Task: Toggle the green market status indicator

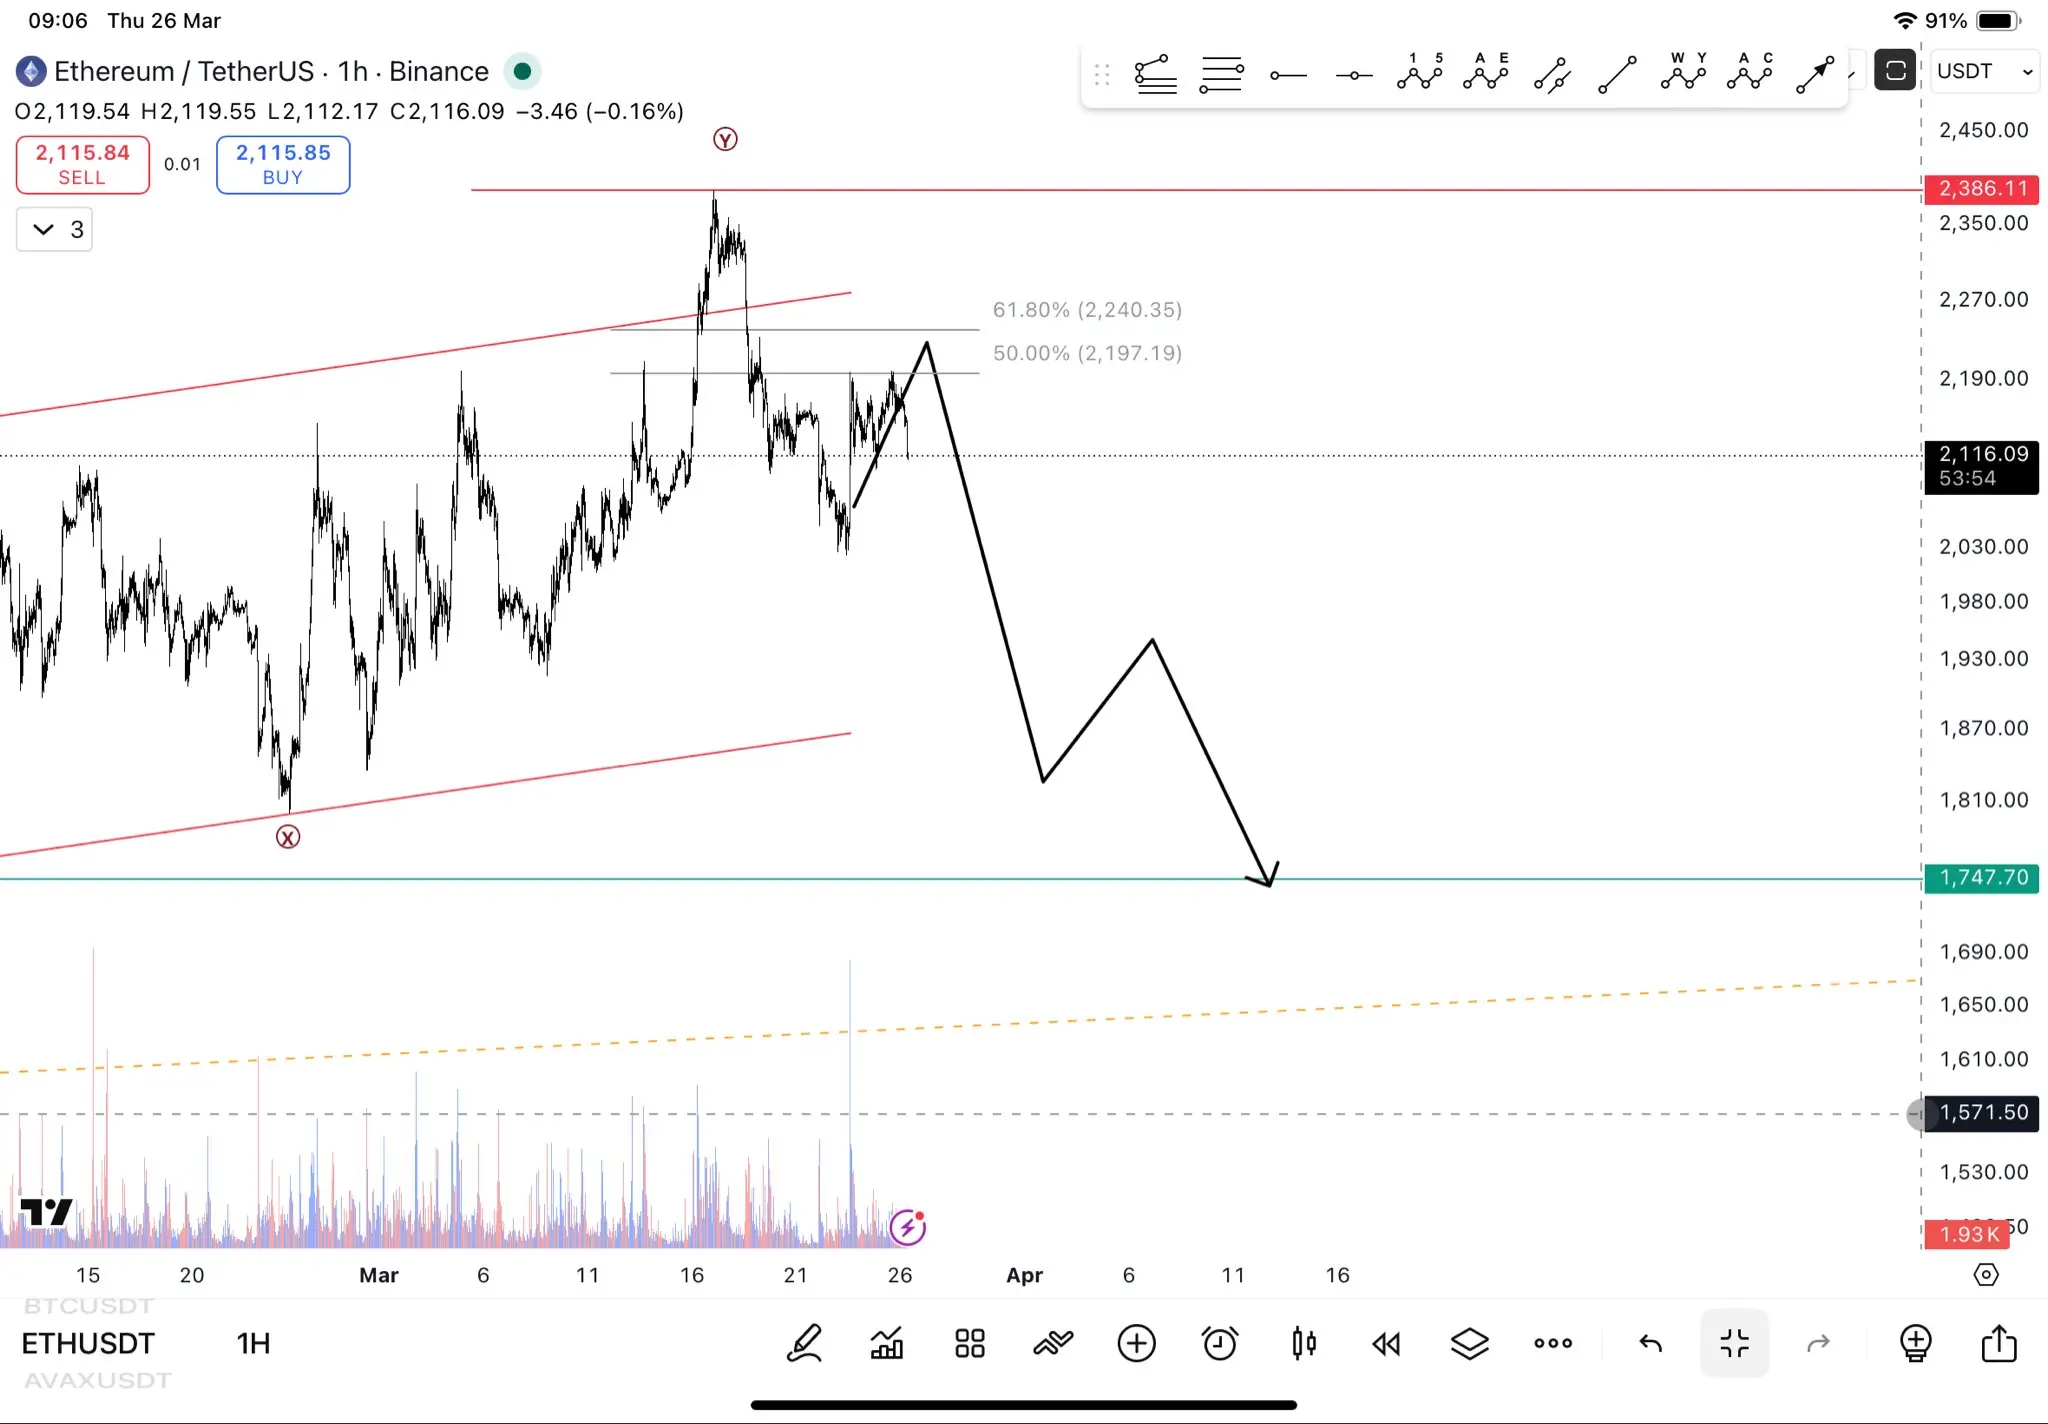Action: pyautogui.click(x=522, y=71)
